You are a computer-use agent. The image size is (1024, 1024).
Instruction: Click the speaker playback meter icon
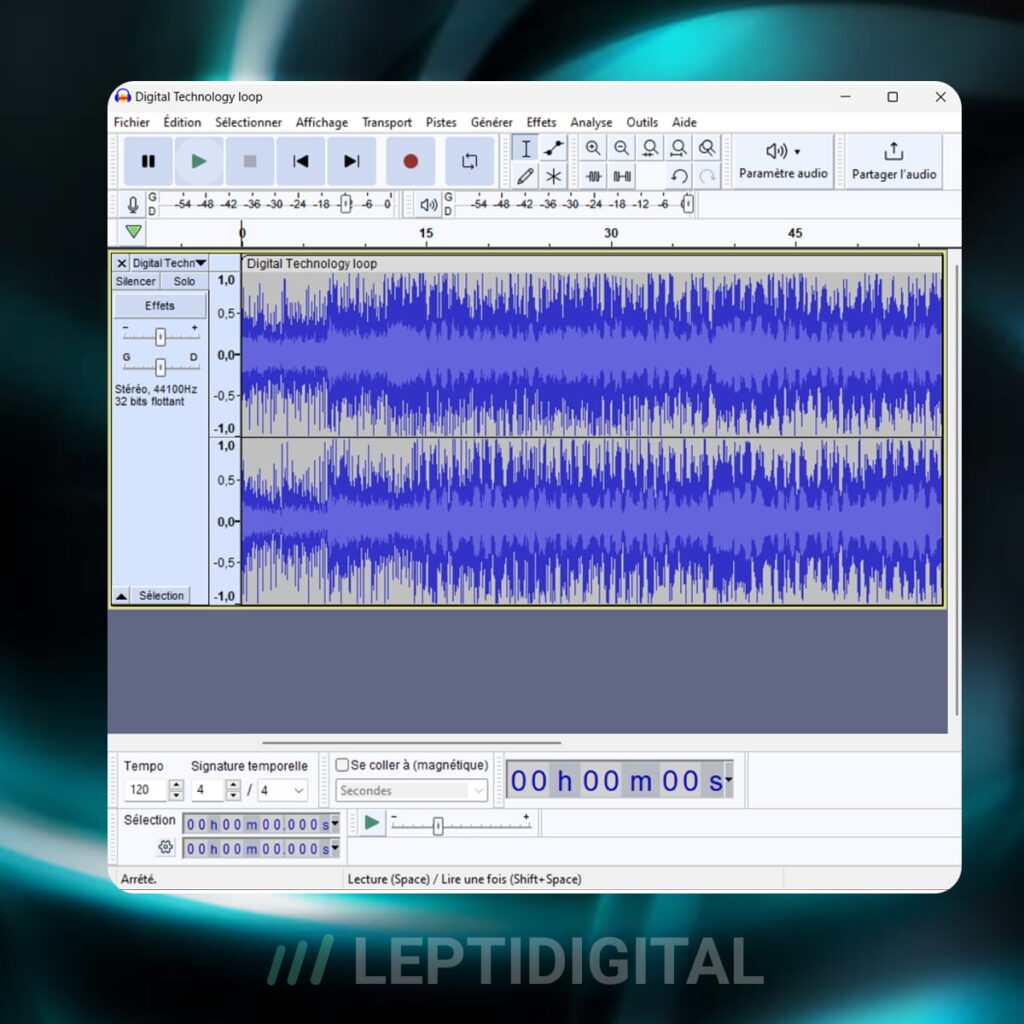pos(428,204)
